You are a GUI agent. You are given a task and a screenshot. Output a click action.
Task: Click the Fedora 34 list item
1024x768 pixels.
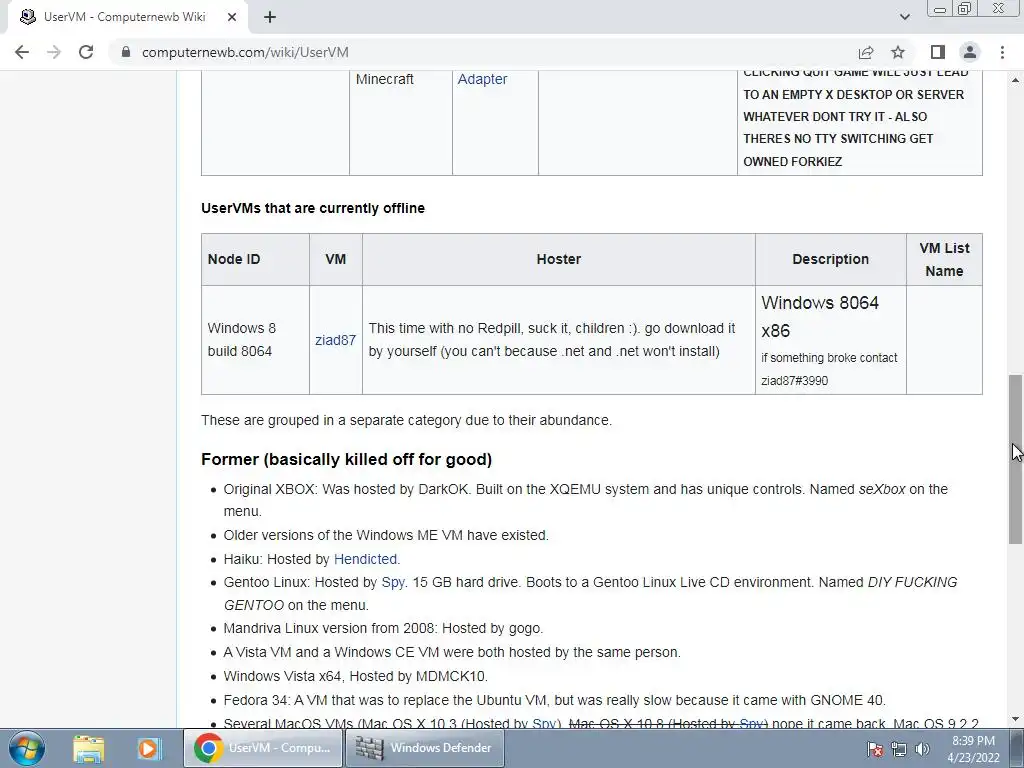[554, 700]
